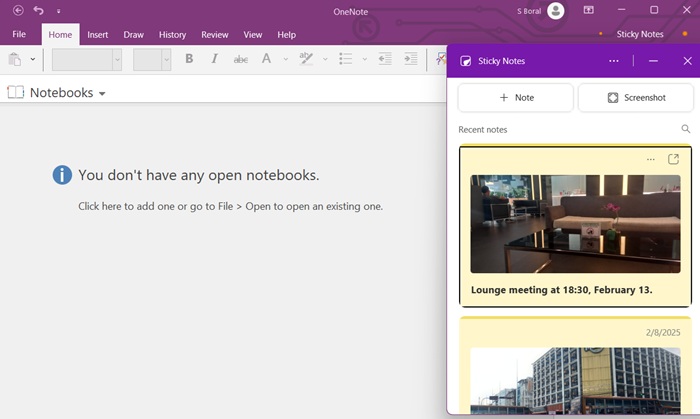This screenshot has height=419, width=700.
Task: Switch to the Draw tab
Action: [x=133, y=35]
